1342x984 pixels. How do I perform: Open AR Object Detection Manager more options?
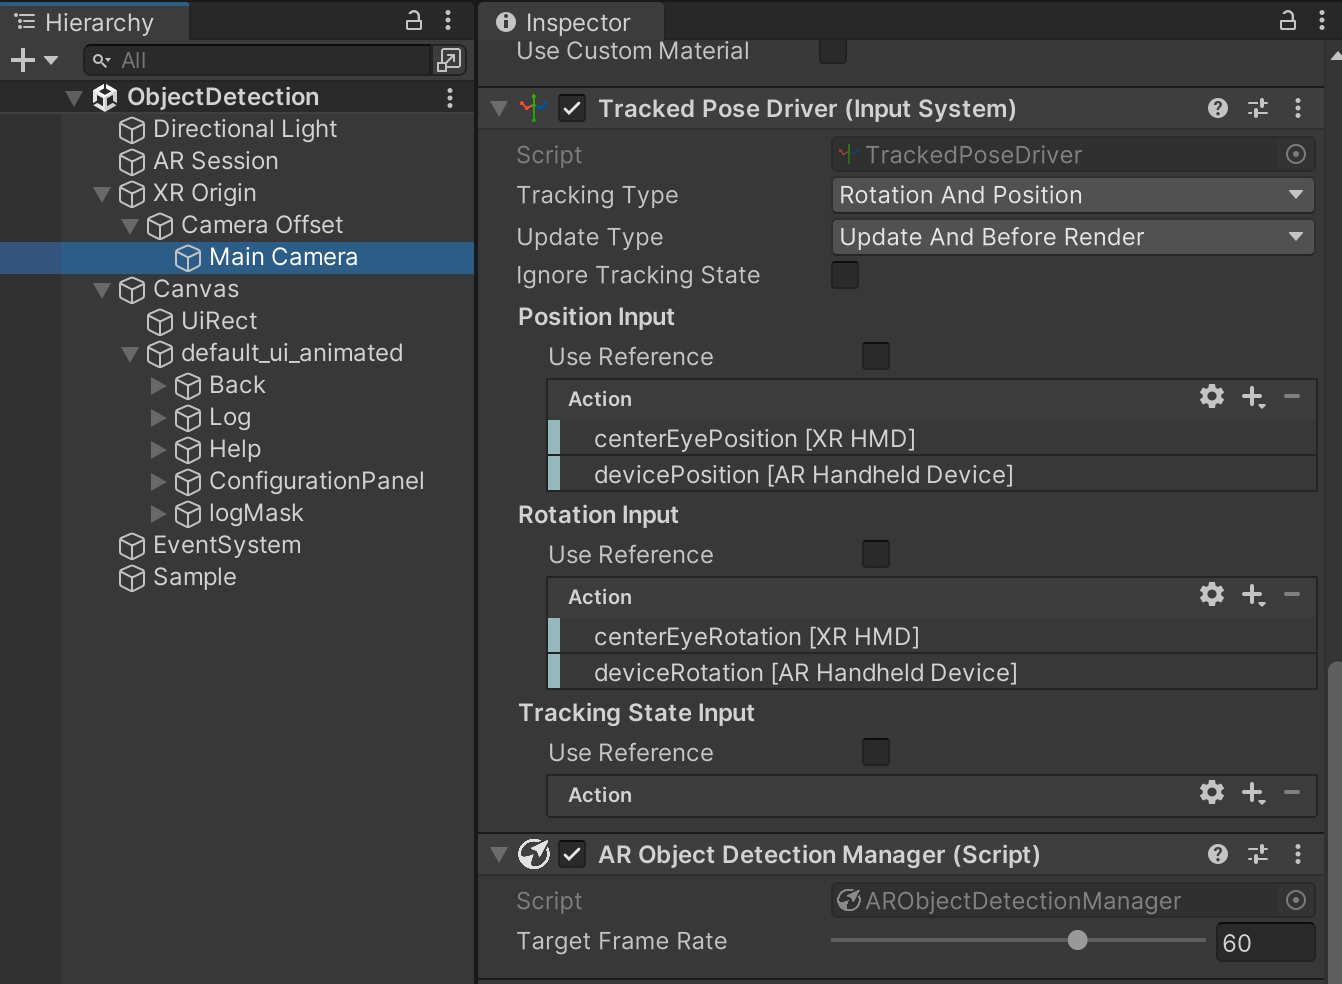[x=1298, y=854]
